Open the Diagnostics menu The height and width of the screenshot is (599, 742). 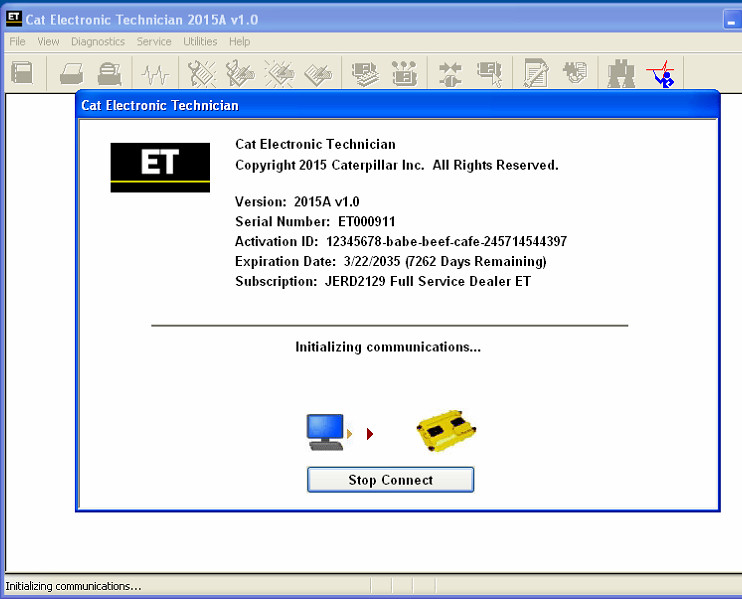click(98, 42)
